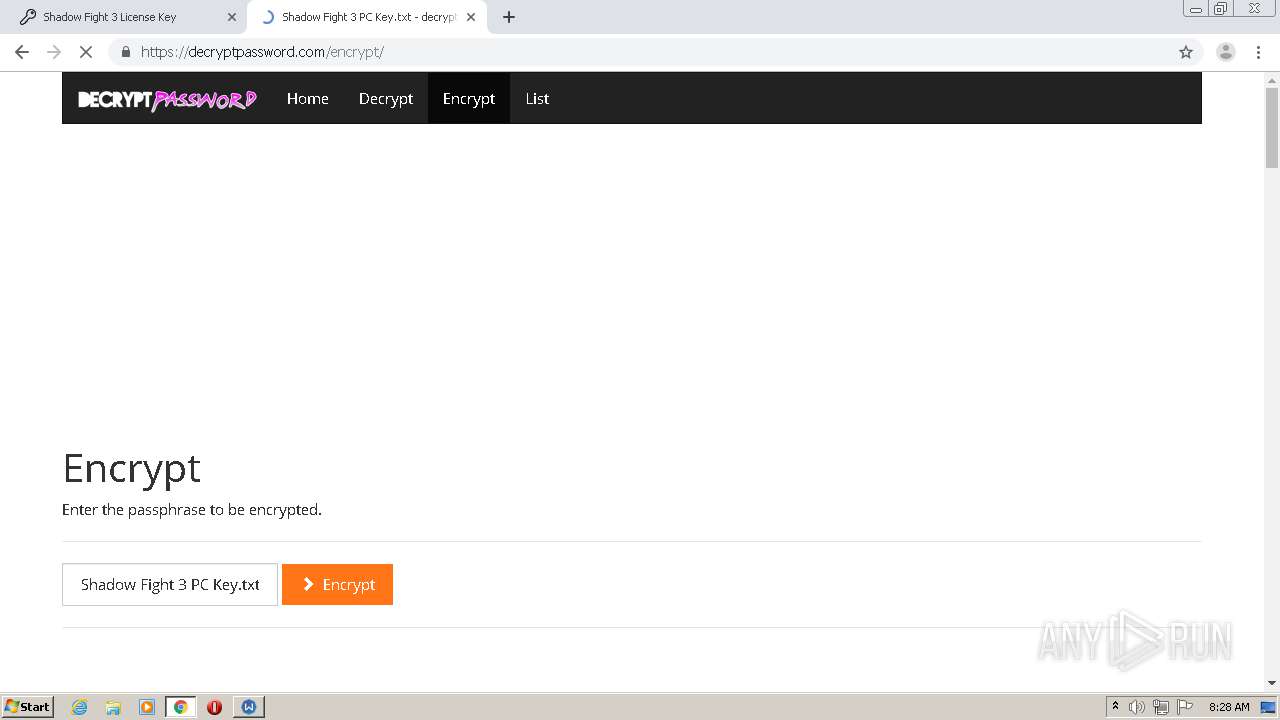Click the 8:28 AM system clock
Screen dimensions: 1280x720
click(x=1229, y=707)
